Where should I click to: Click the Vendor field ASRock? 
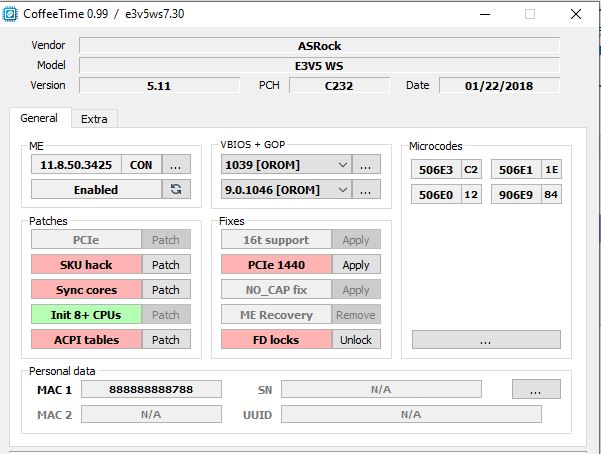pyautogui.click(x=319, y=46)
